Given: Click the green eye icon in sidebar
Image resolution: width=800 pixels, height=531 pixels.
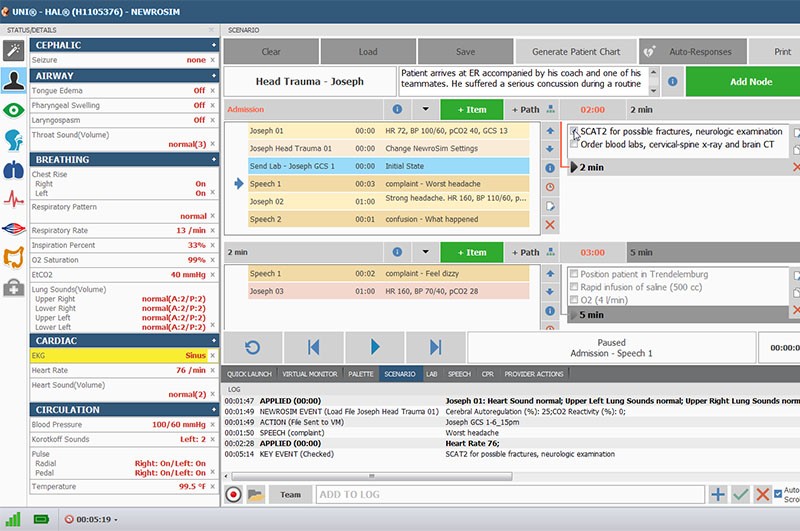Looking at the screenshot, I should click(14, 110).
